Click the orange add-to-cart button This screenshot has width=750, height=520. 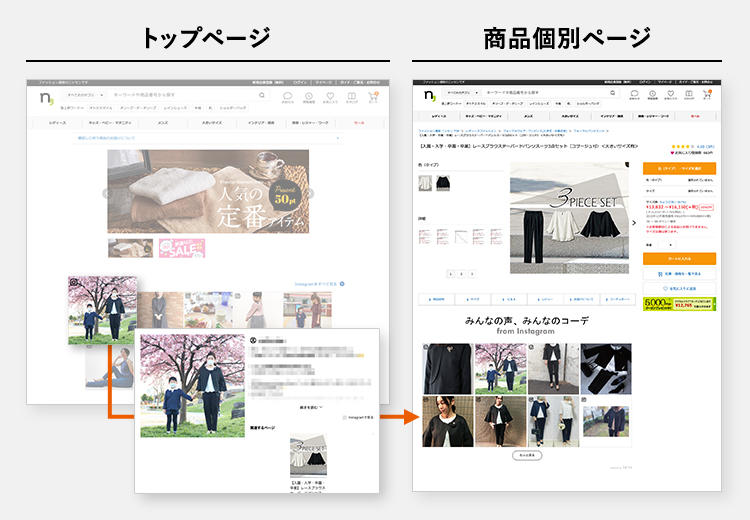pyautogui.click(x=680, y=258)
